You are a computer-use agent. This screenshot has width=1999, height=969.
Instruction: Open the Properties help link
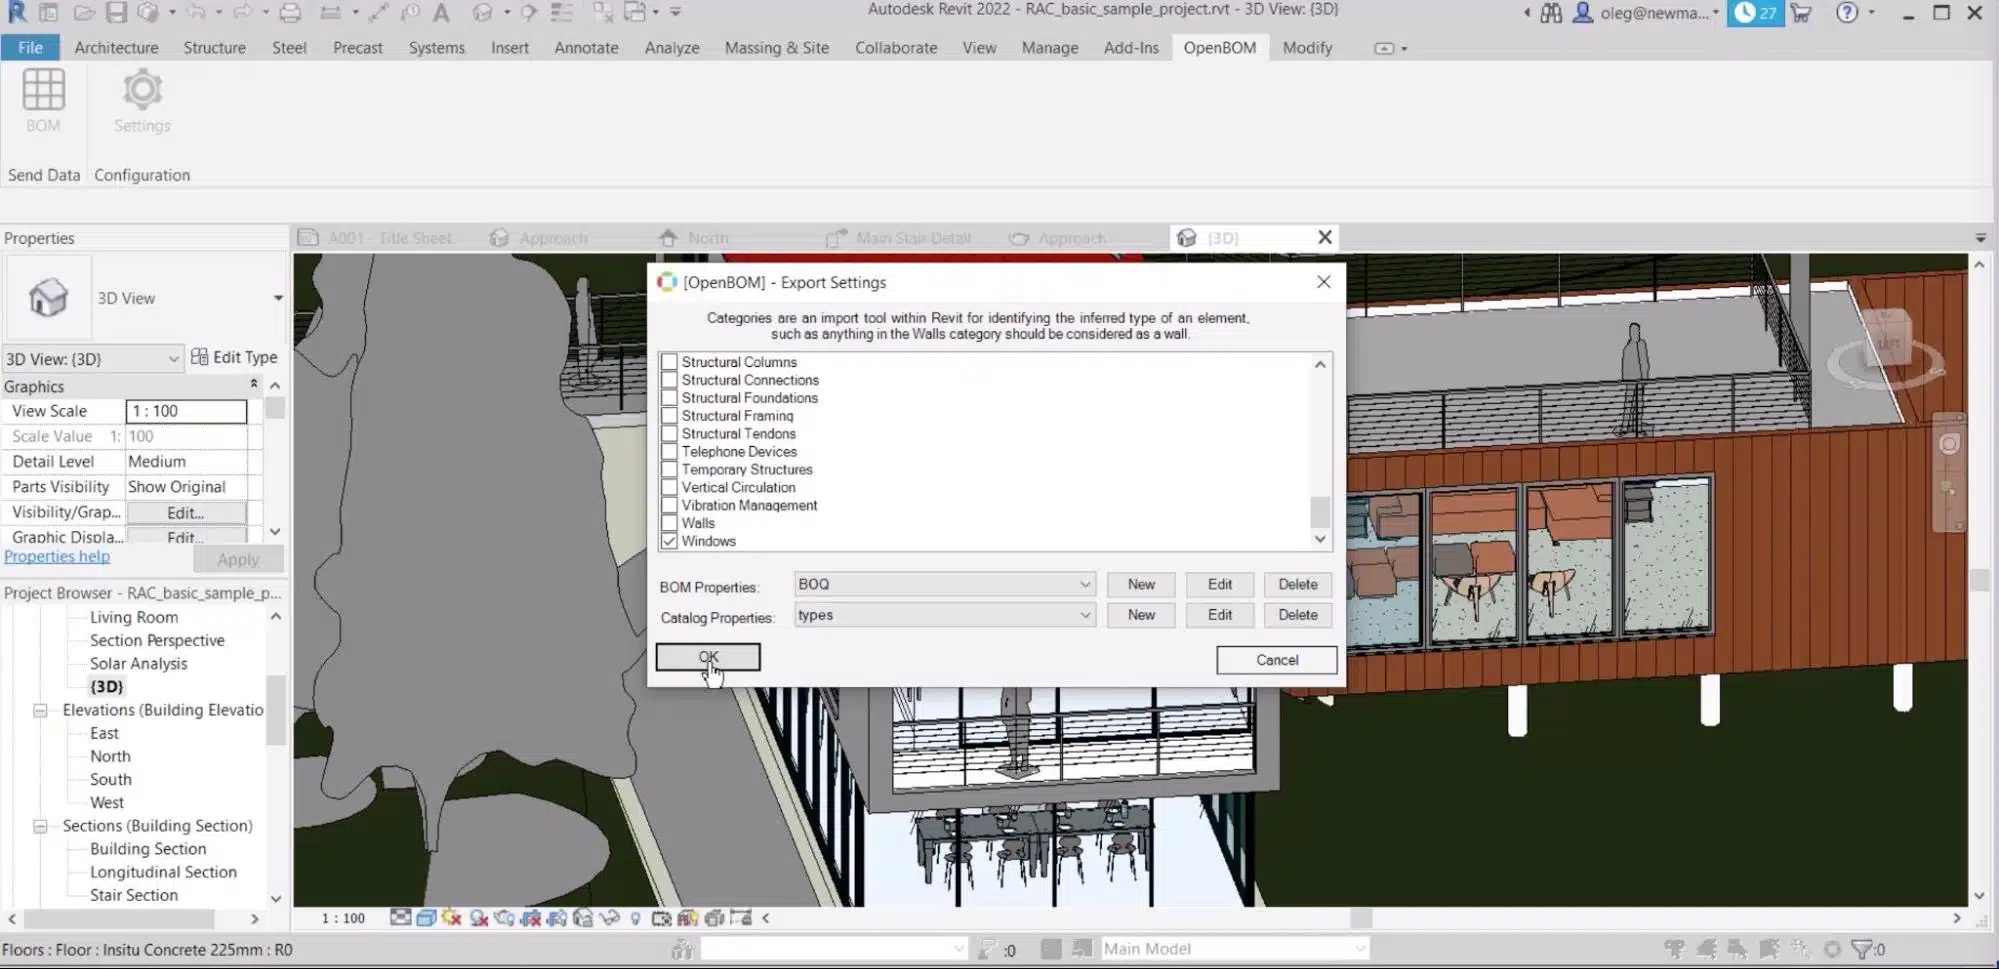tap(57, 557)
